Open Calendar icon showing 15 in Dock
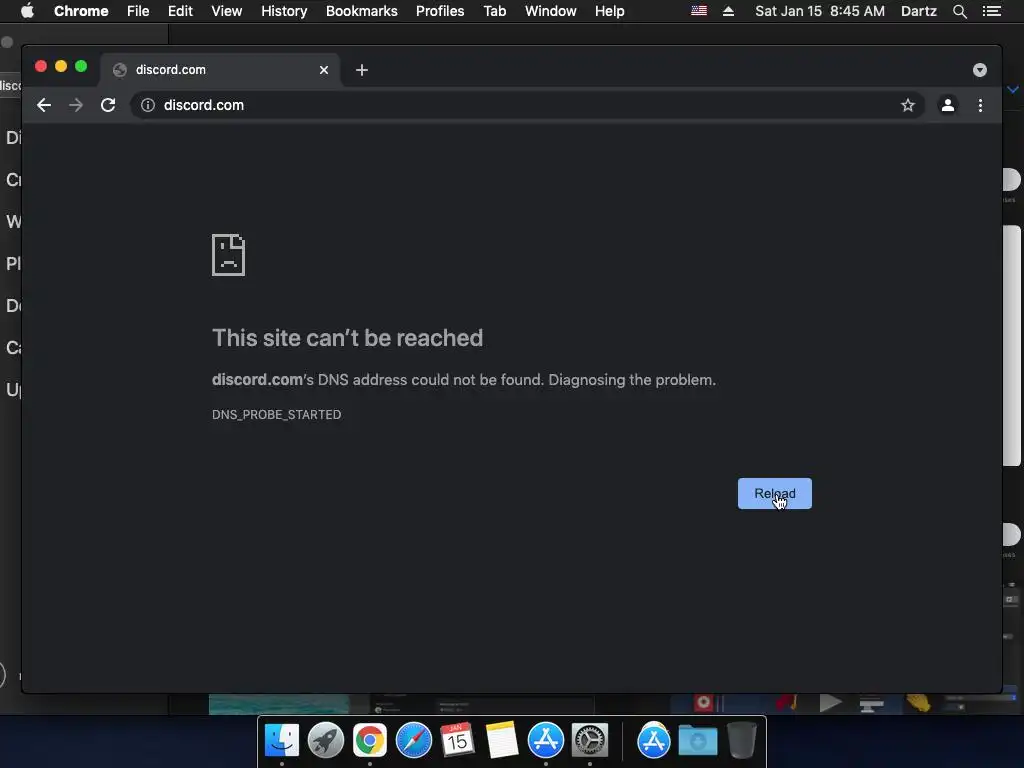The image size is (1024, 768). (457, 741)
